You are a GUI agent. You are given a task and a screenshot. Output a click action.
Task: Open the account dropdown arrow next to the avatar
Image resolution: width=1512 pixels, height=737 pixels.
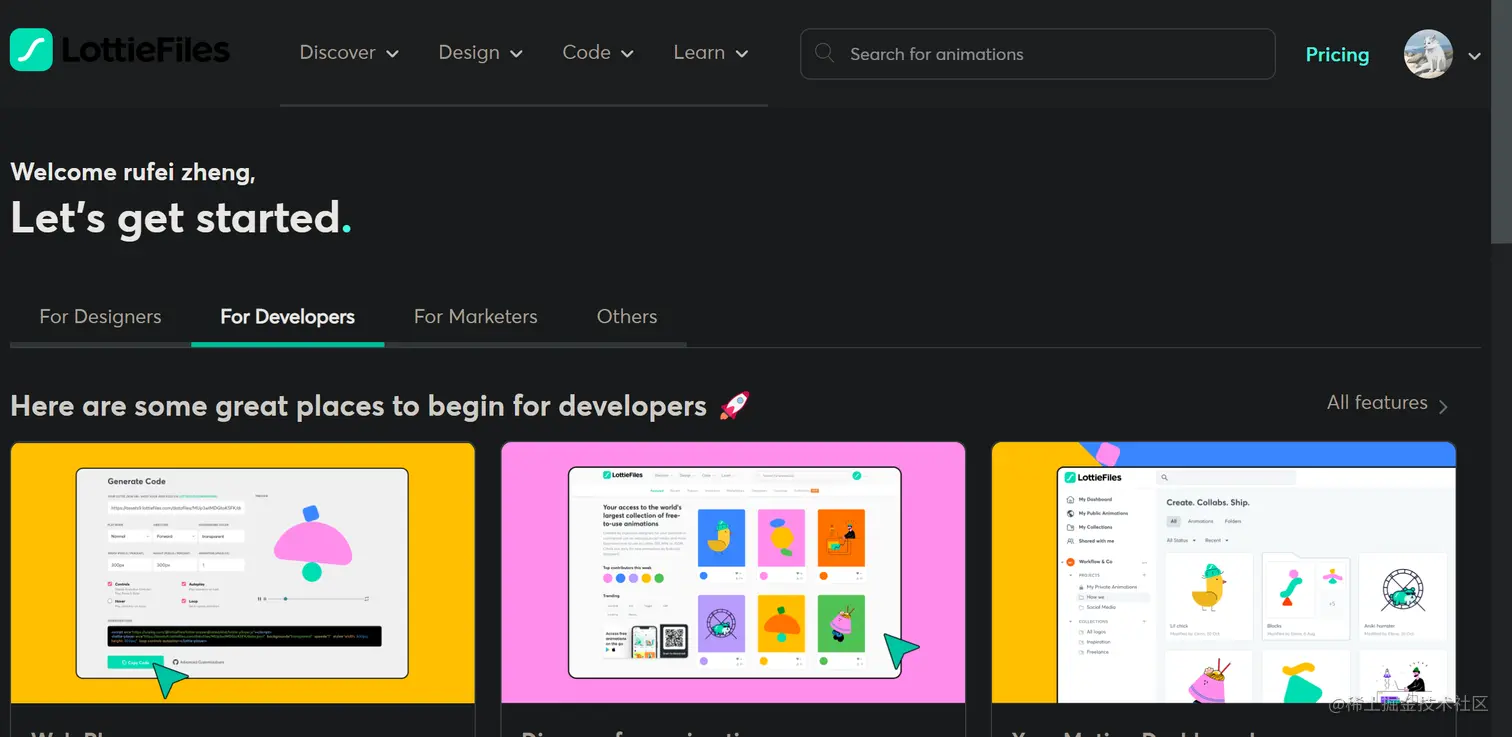click(x=1474, y=57)
